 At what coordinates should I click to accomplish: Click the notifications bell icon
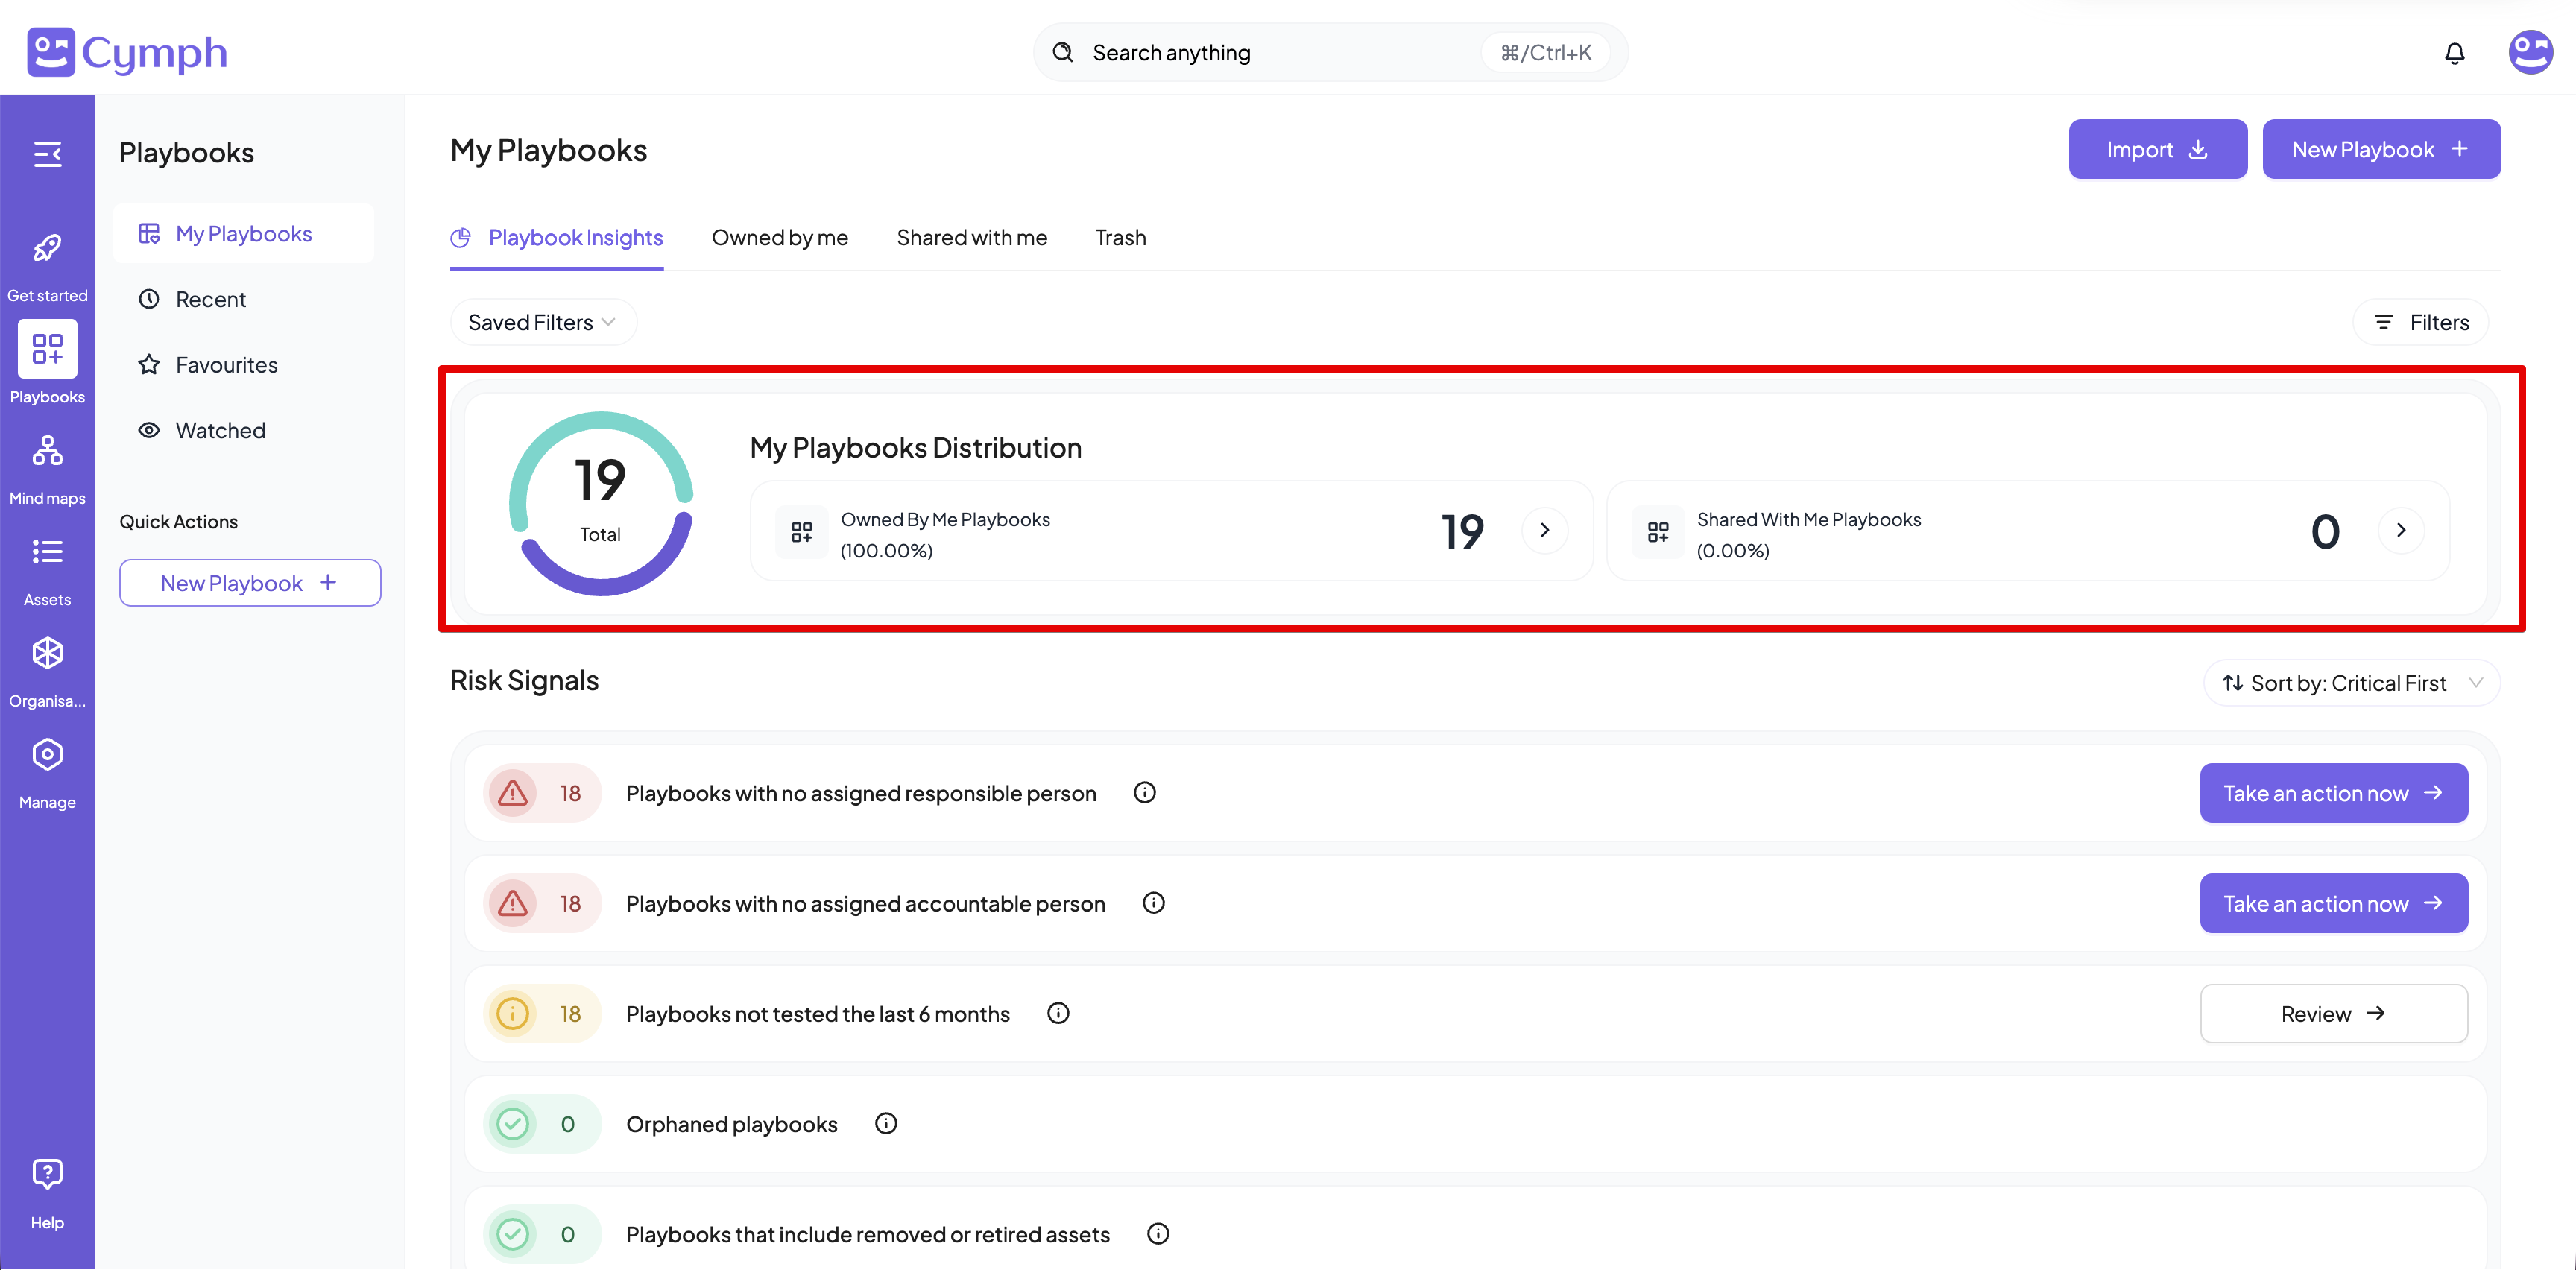[2454, 53]
